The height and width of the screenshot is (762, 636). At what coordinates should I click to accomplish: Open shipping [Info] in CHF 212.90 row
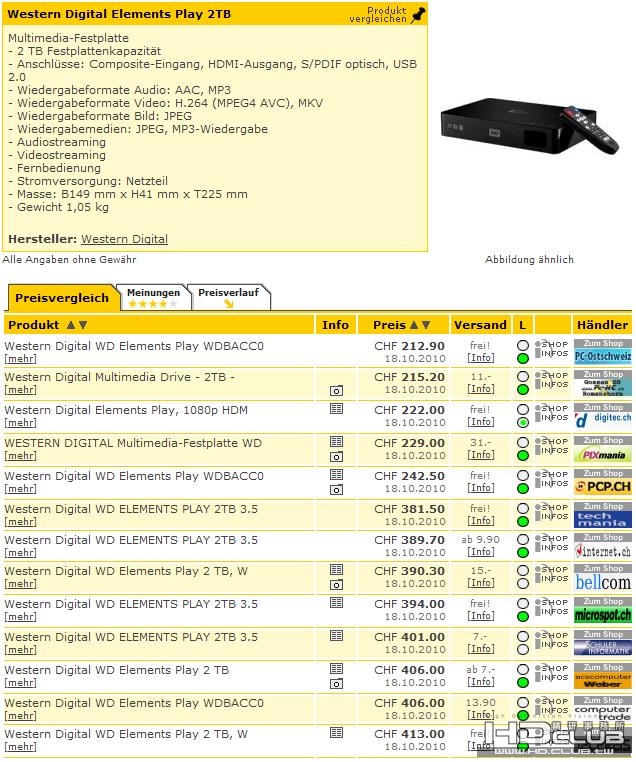click(481, 358)
